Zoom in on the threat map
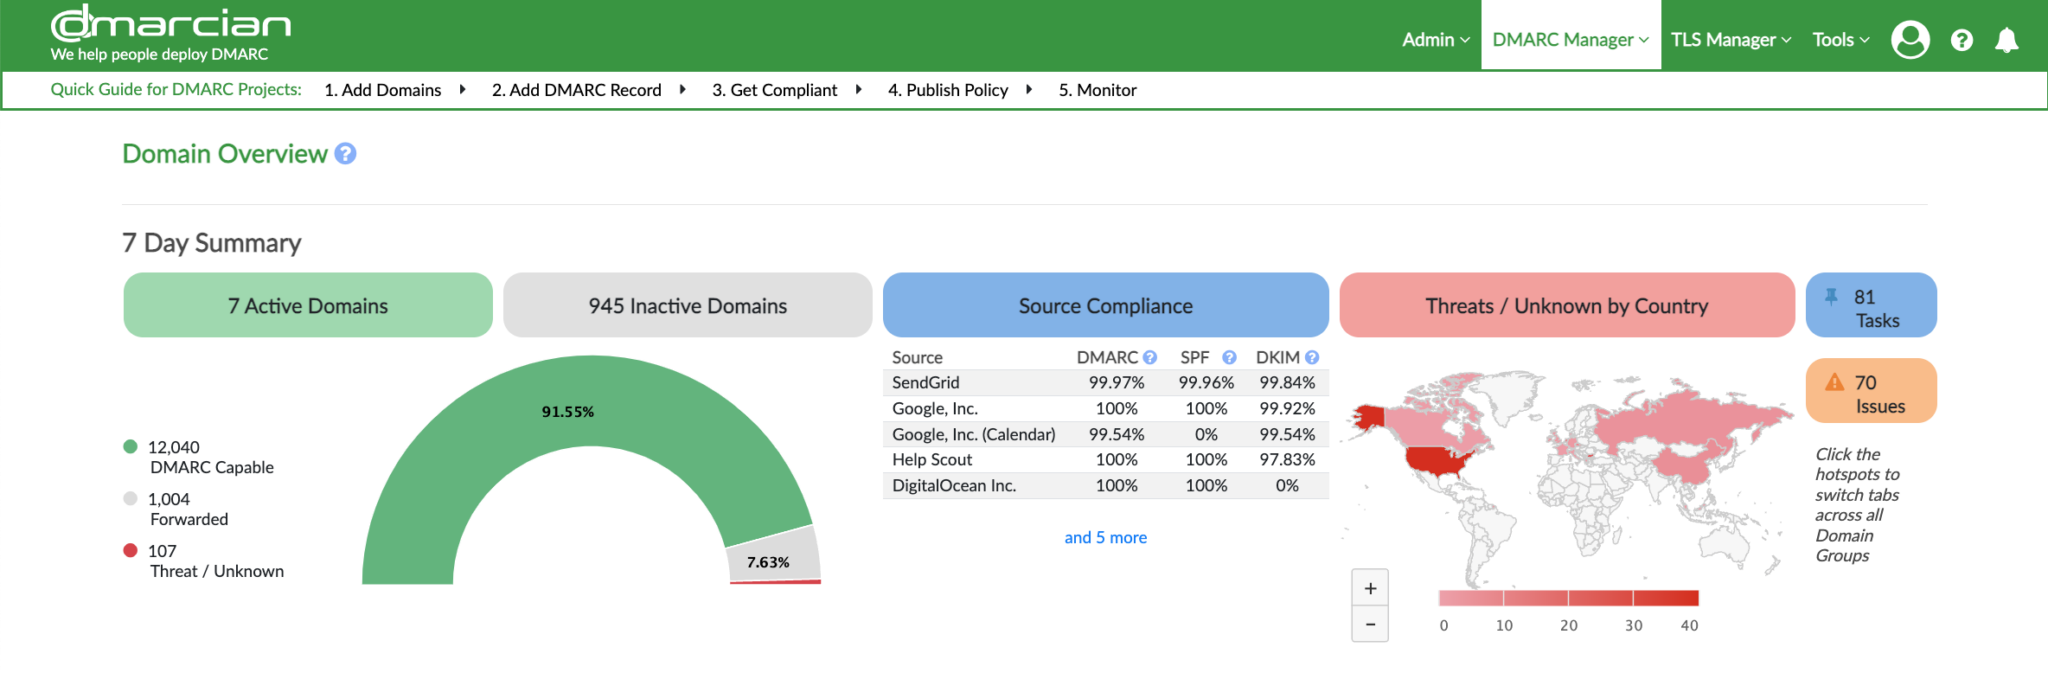 coord(1370,588)
